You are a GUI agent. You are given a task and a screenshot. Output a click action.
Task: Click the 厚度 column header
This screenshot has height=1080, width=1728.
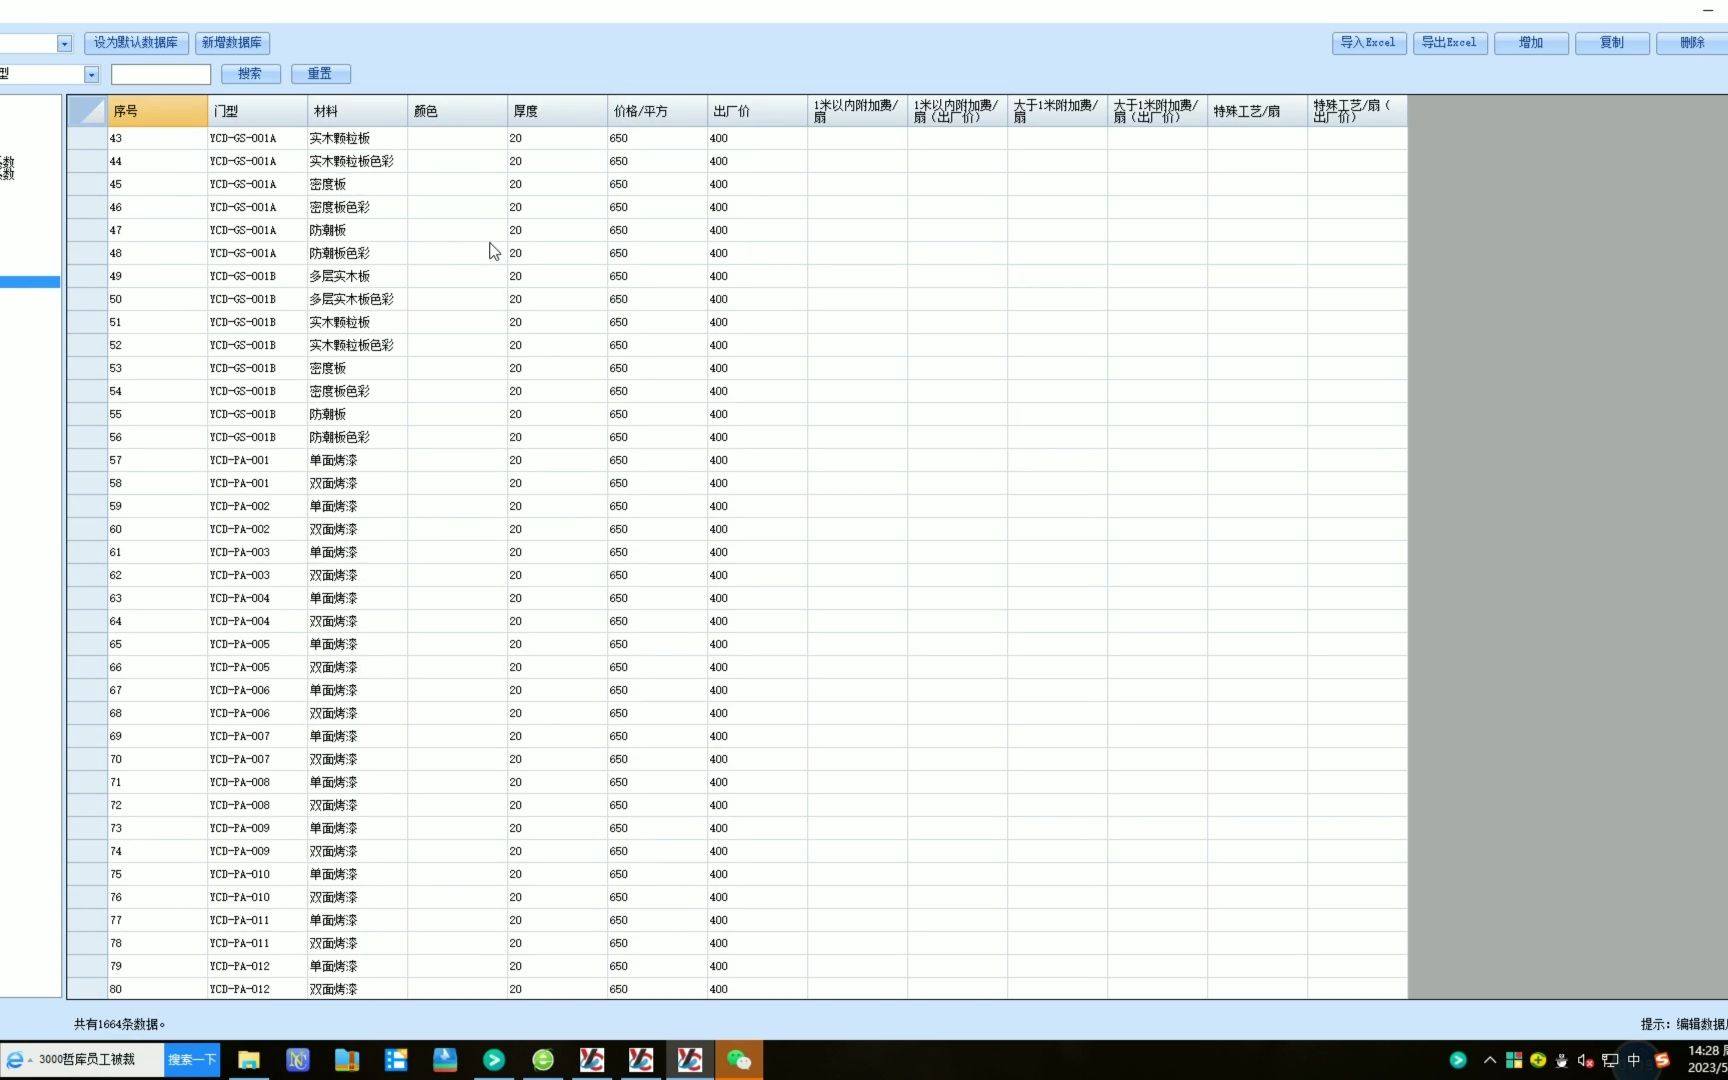pos(558,111)
